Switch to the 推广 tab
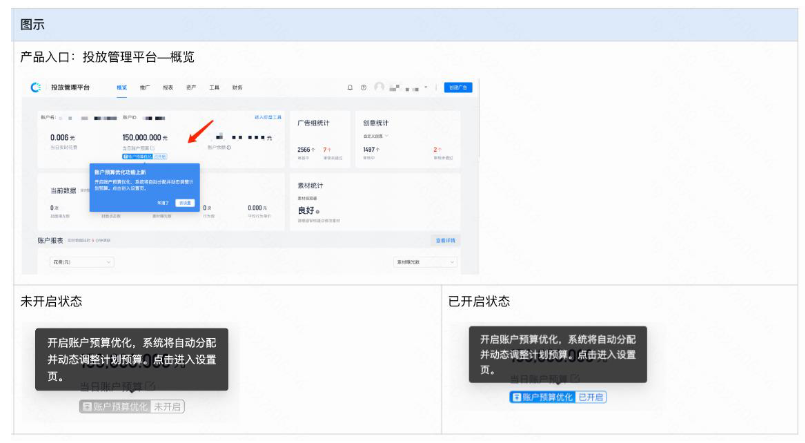The height and width of the screenshot is (443, 805). [x=146, y=88]
